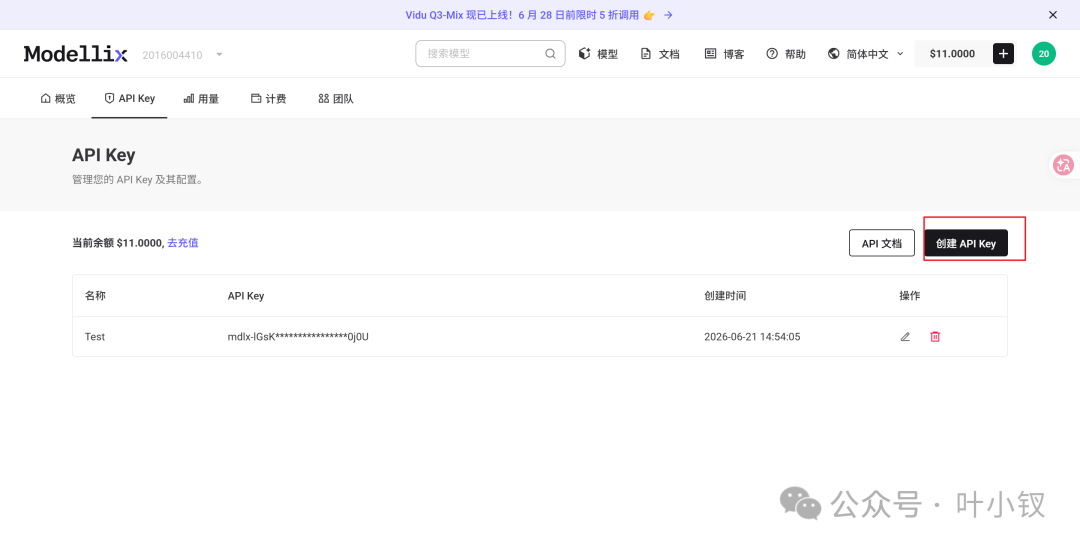
Task: Close the promo banner with X
Action: click(1052, 14)
